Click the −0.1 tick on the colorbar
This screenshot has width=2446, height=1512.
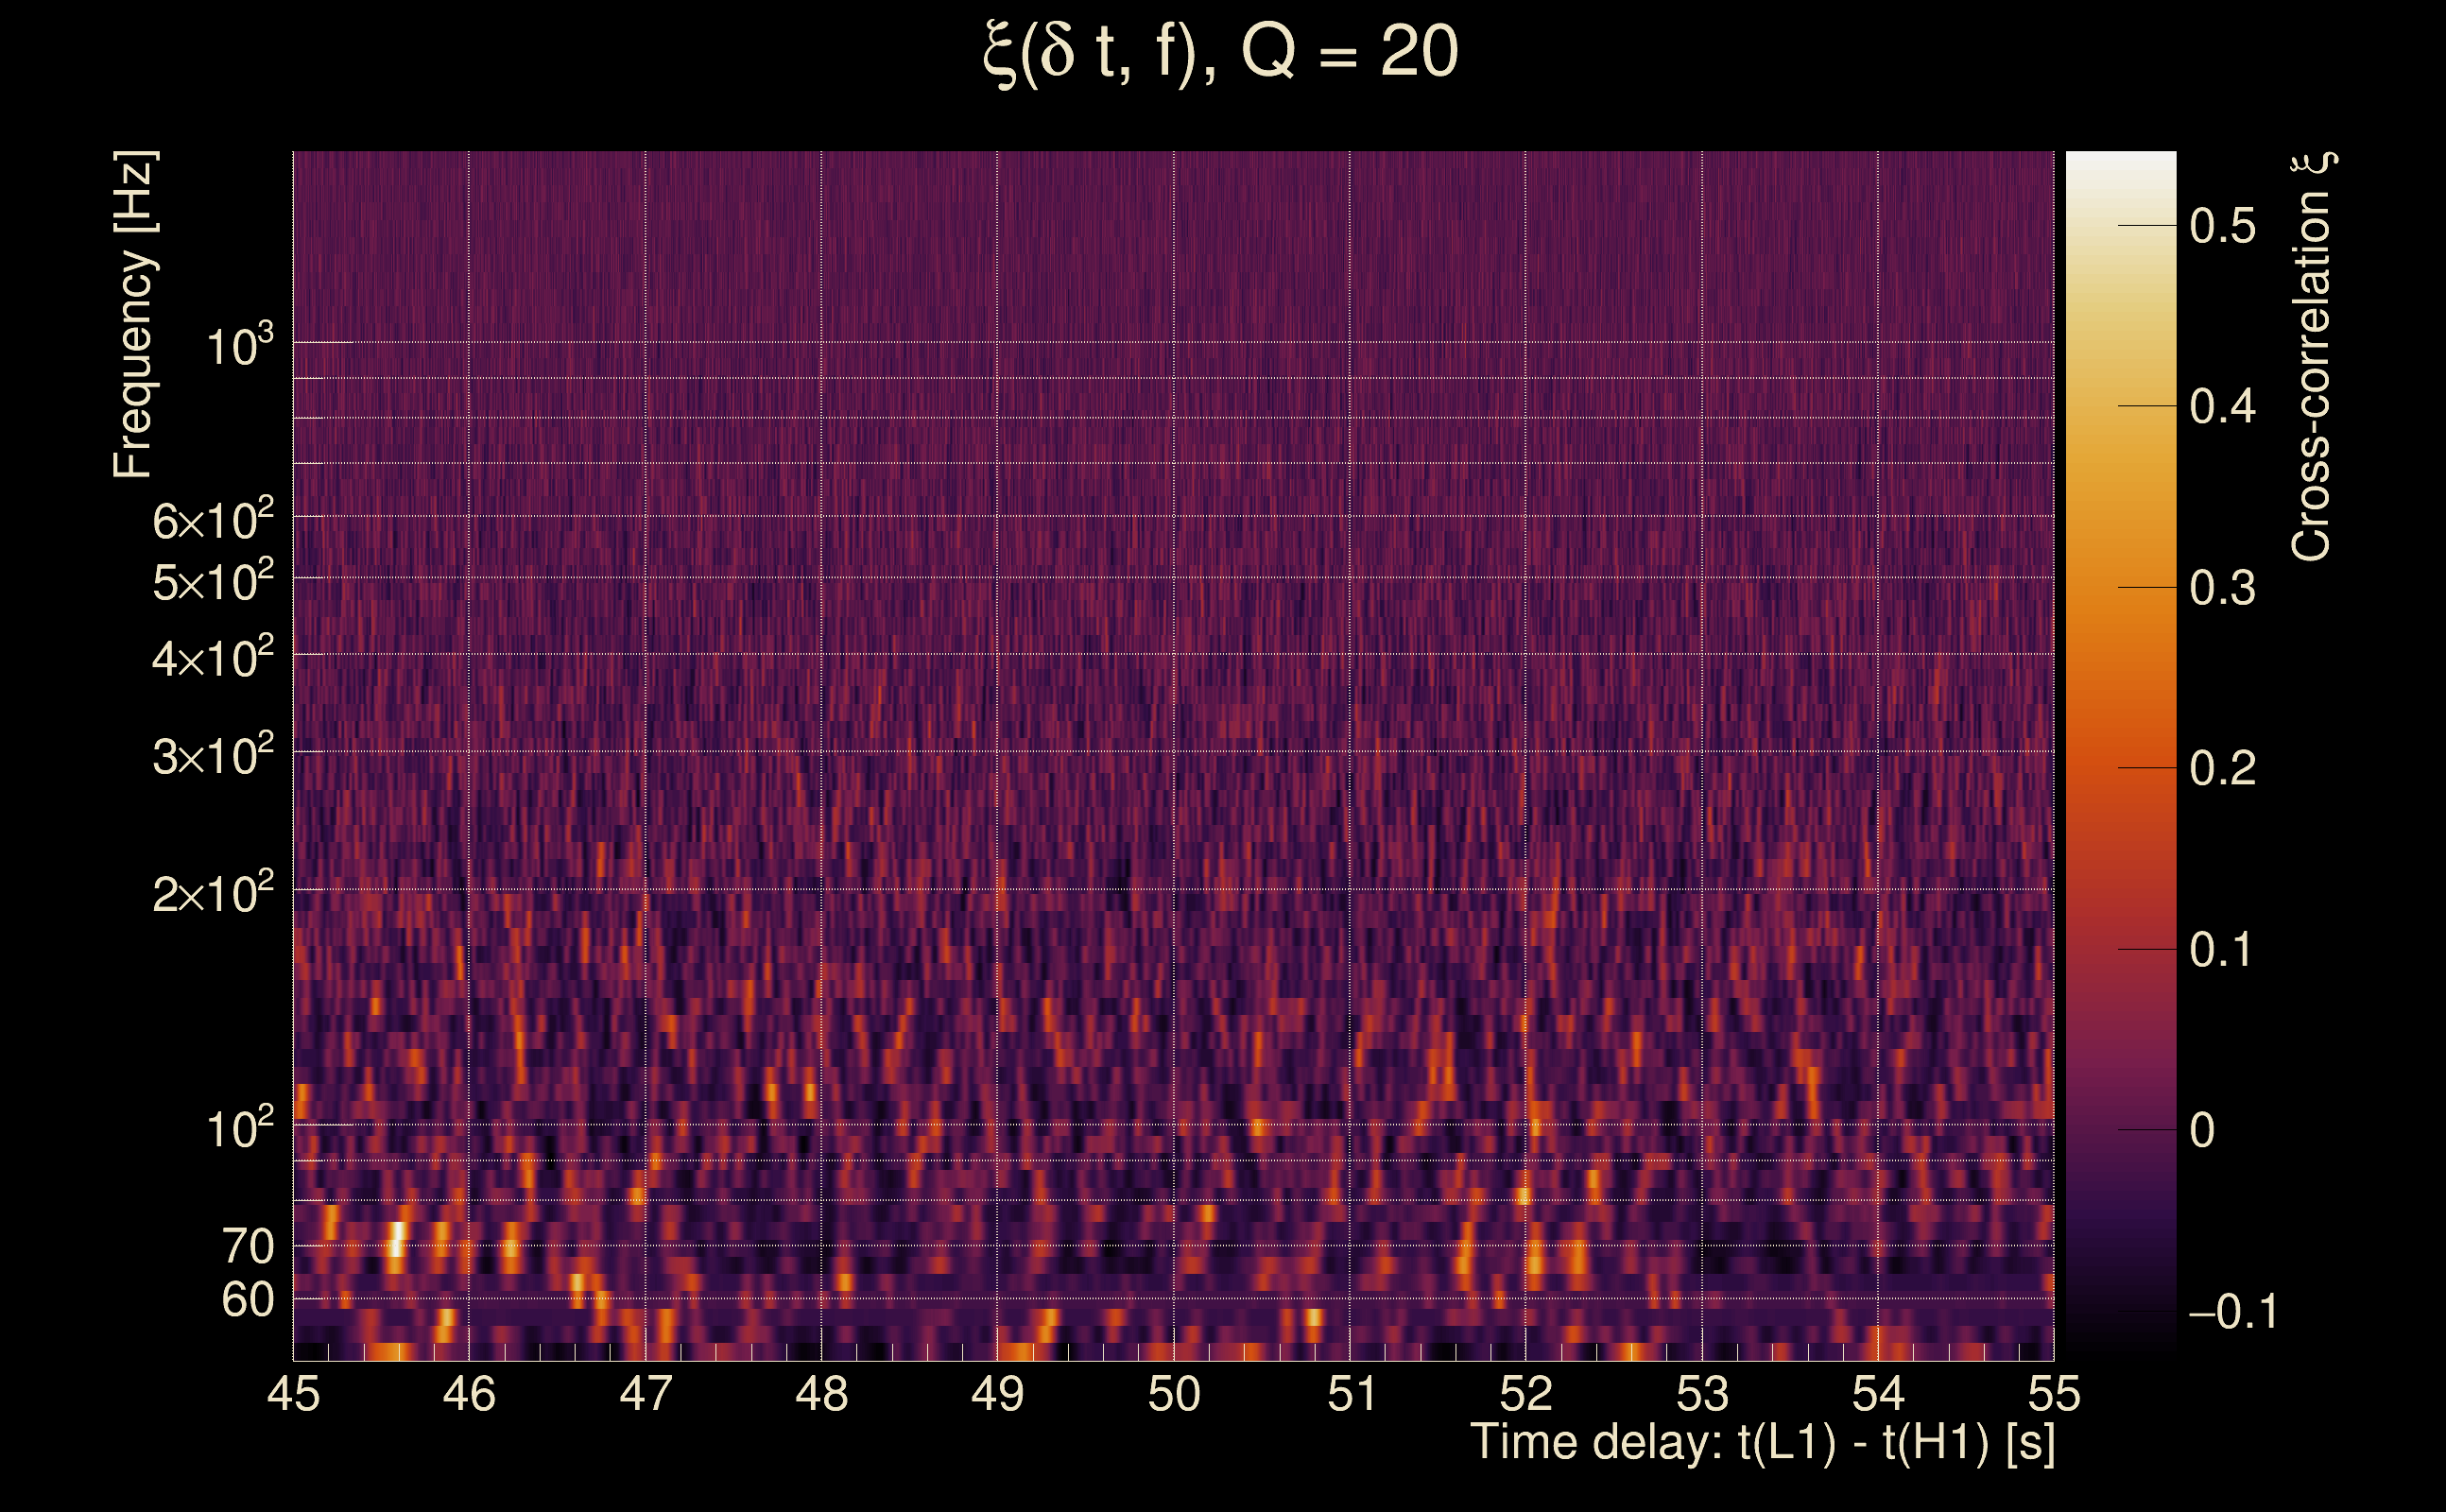pyautogui.click(x=2232, y=1311)
